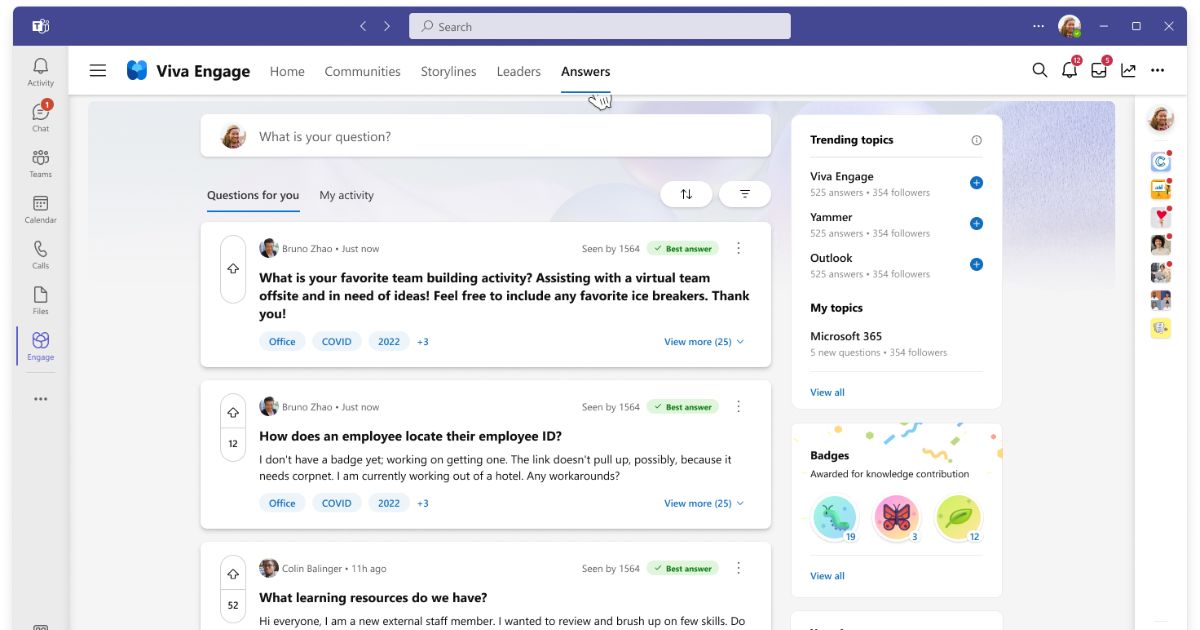
Task: Open Chat from the left rail
Action: click(40, 116)
